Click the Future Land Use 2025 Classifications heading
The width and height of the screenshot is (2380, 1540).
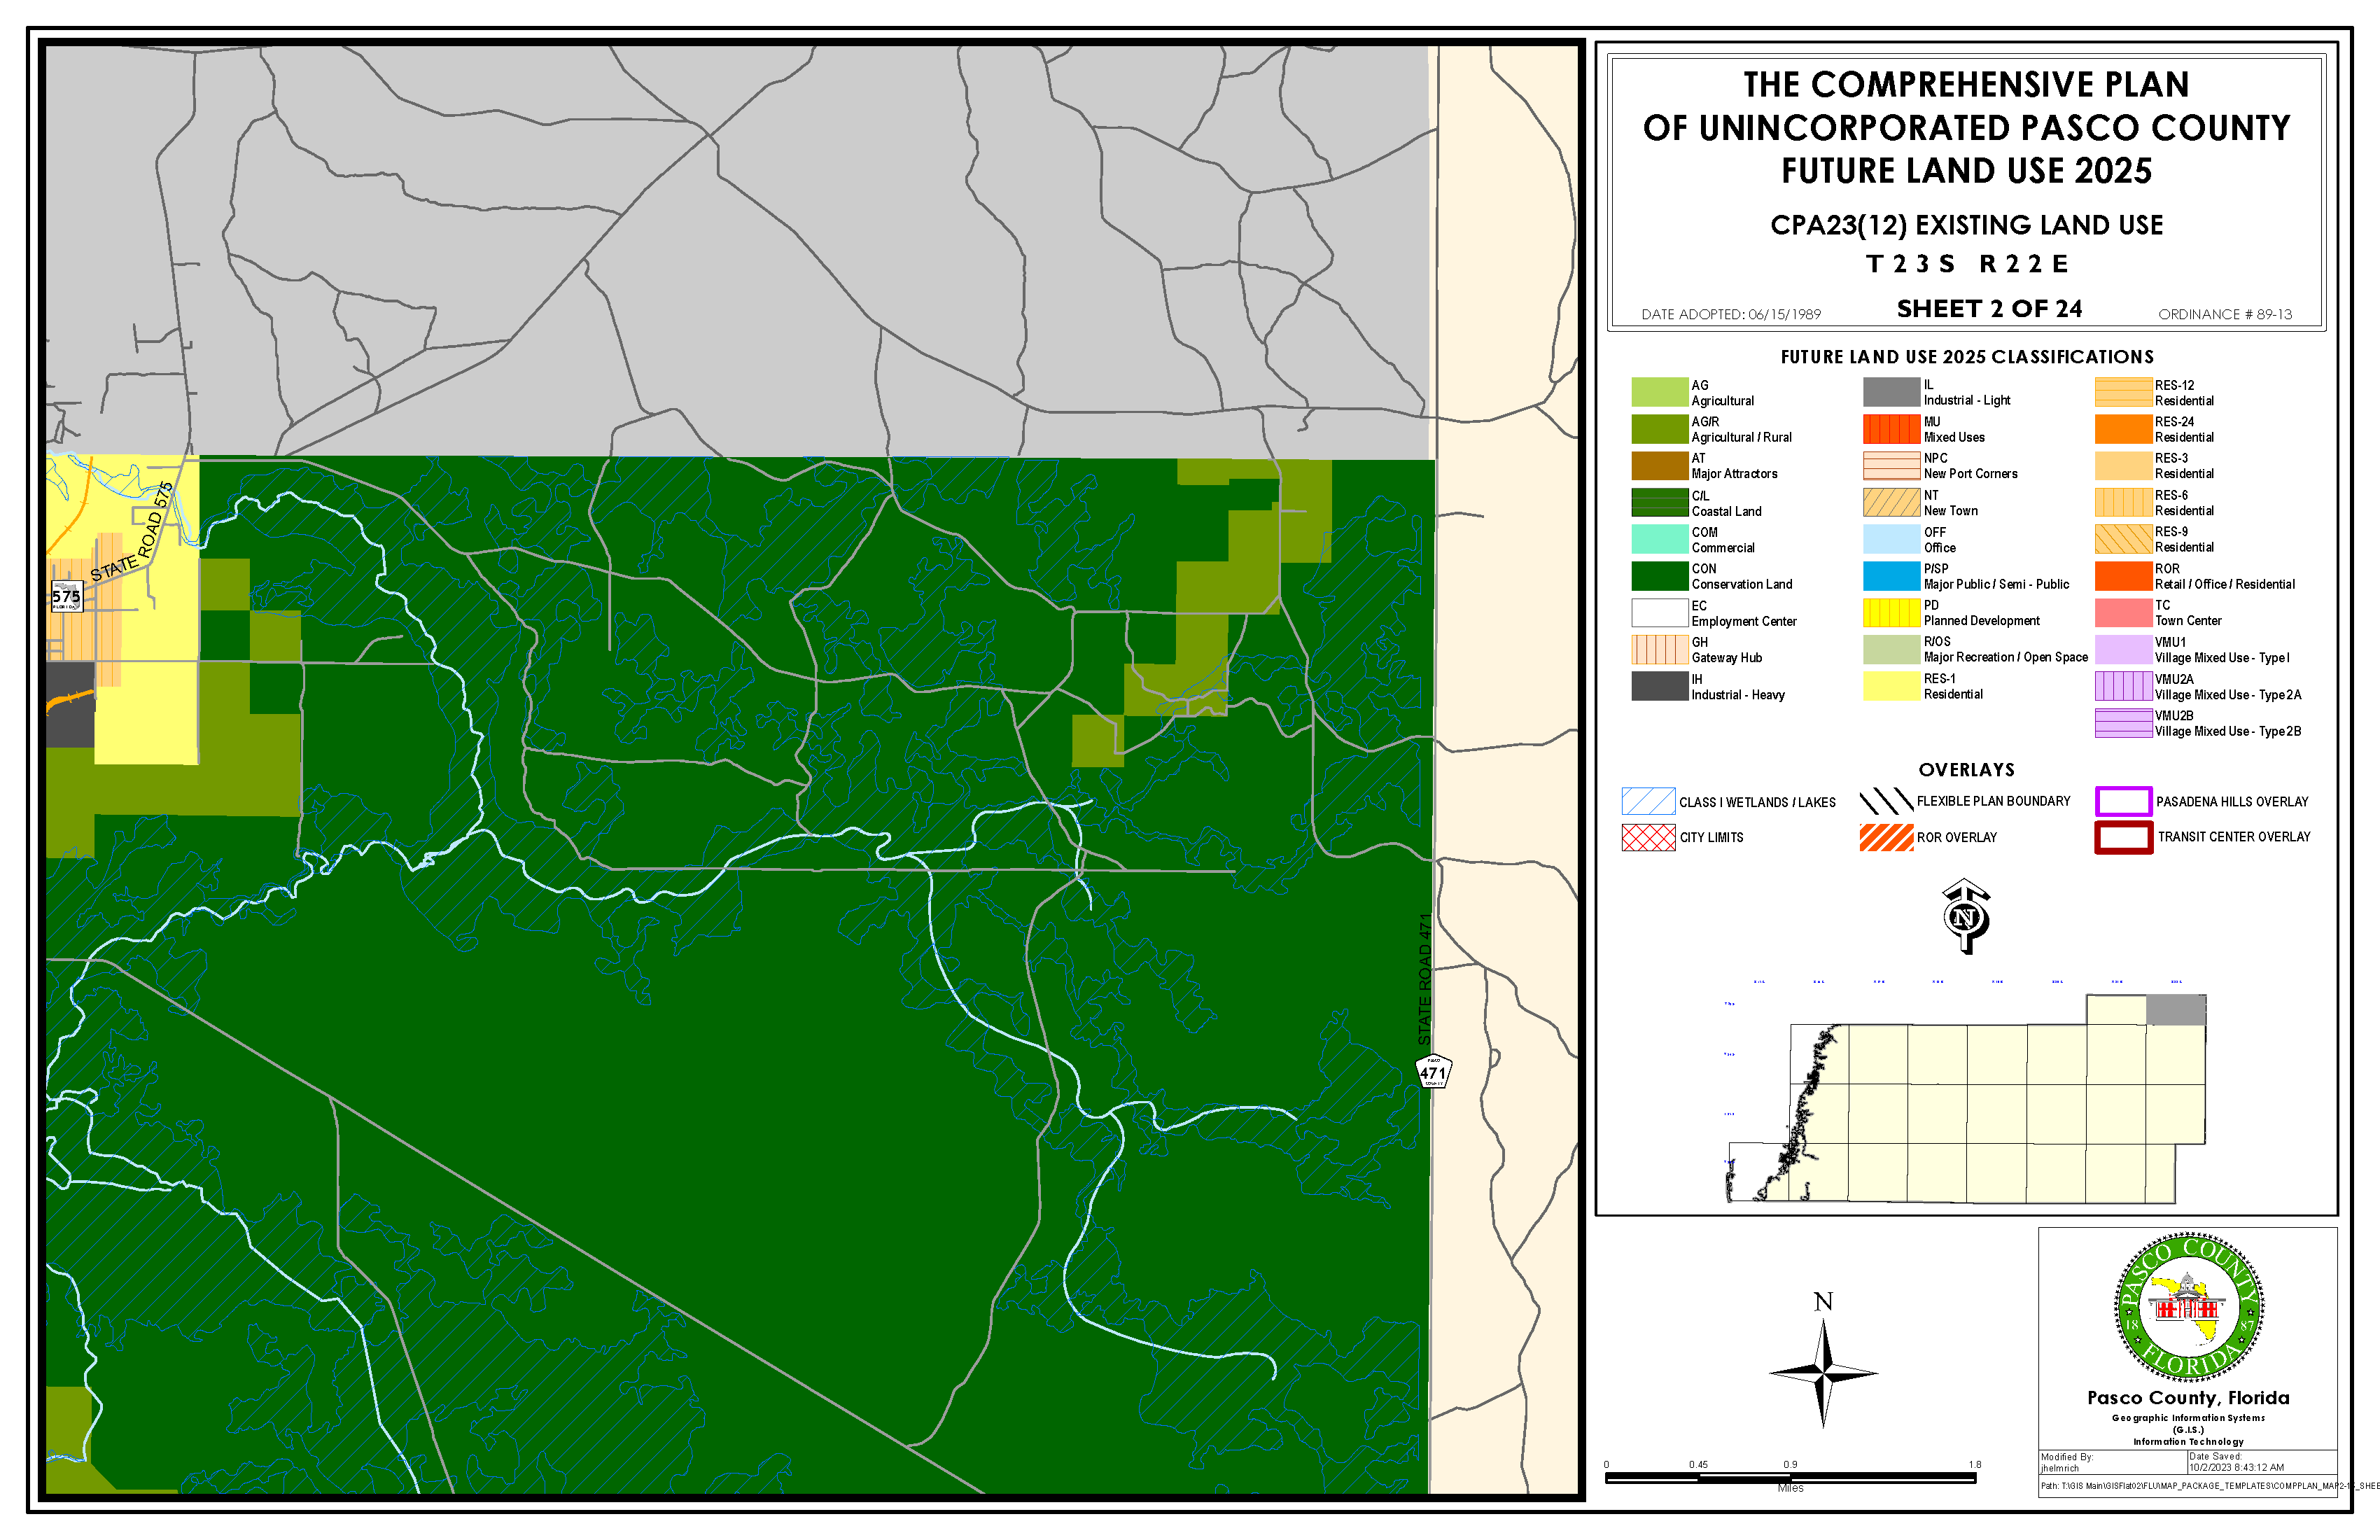[1966, 357]
